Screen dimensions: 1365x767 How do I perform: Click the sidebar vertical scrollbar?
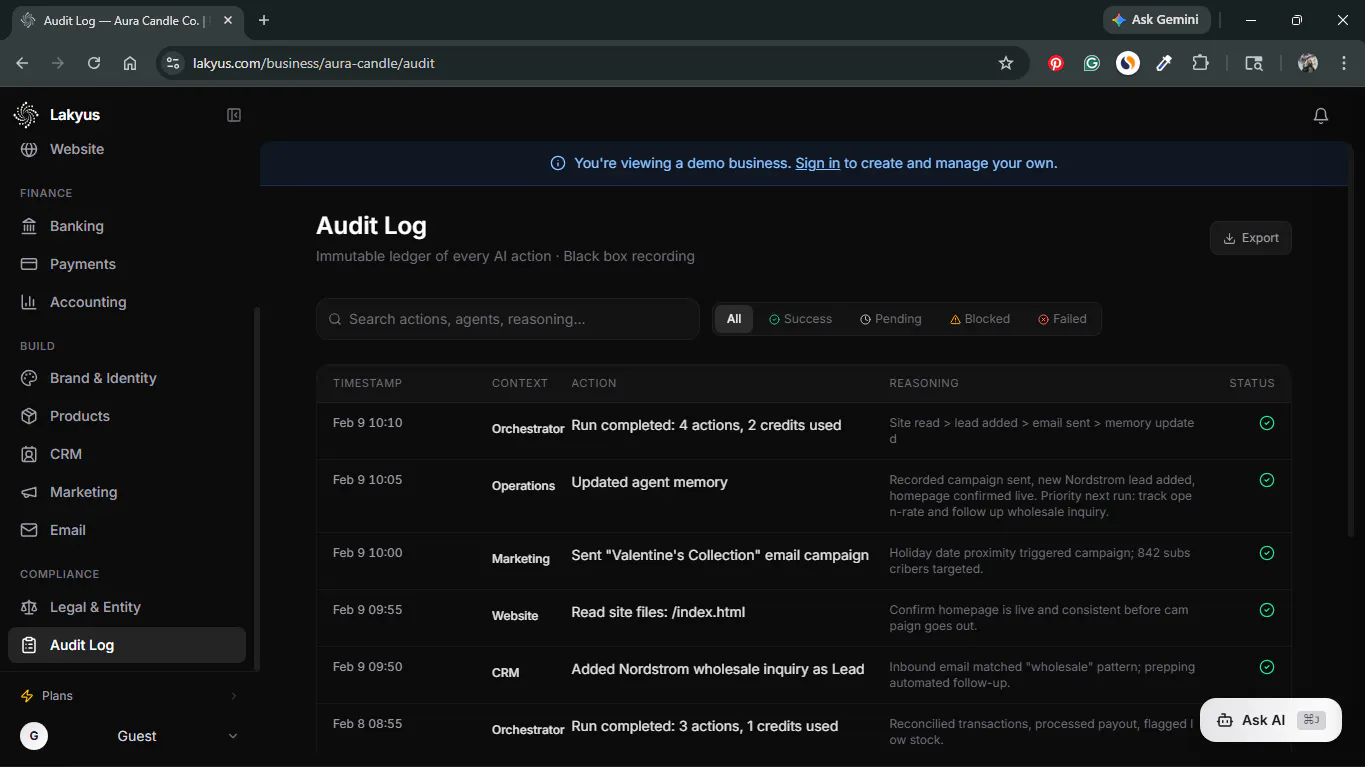[x=256, y=488]
